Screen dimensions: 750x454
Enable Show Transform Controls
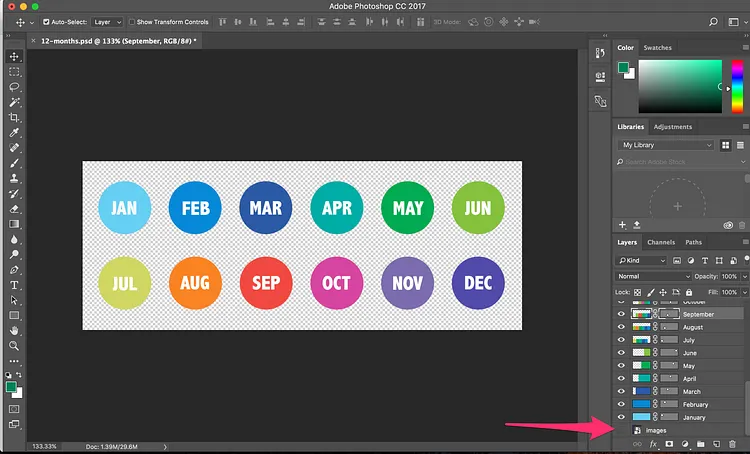click(132, 22)
